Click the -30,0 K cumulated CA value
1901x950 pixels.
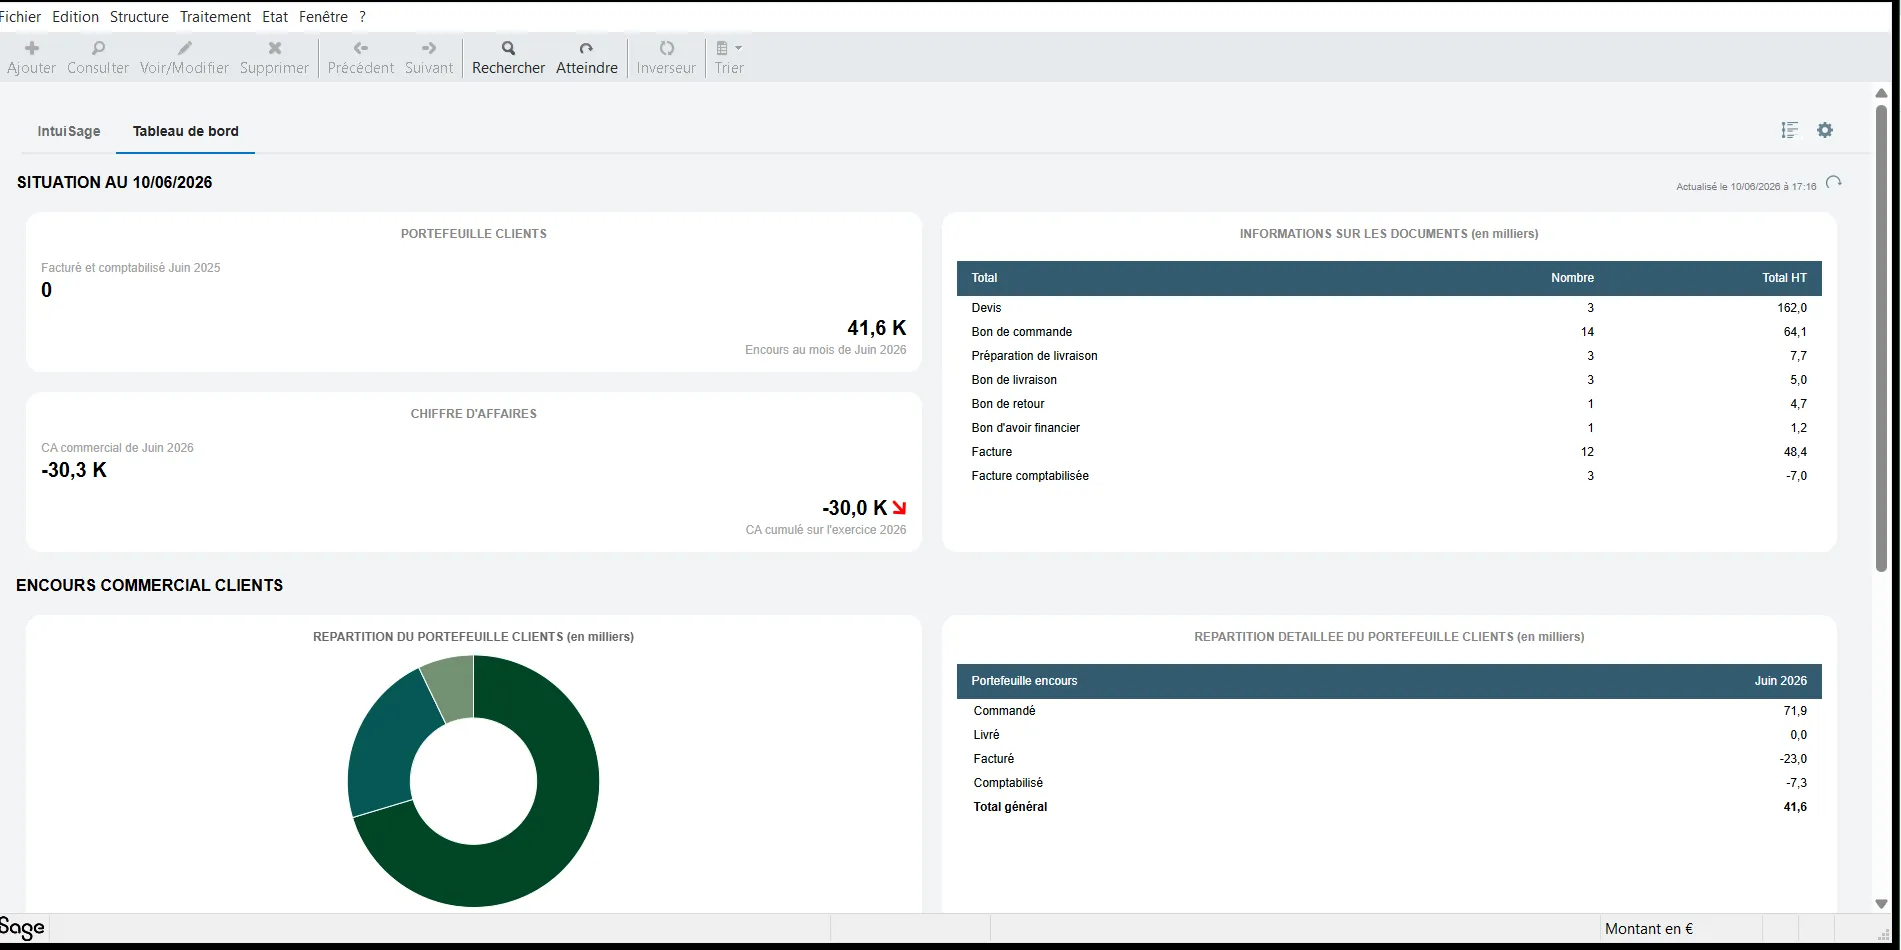click(855, 508)
